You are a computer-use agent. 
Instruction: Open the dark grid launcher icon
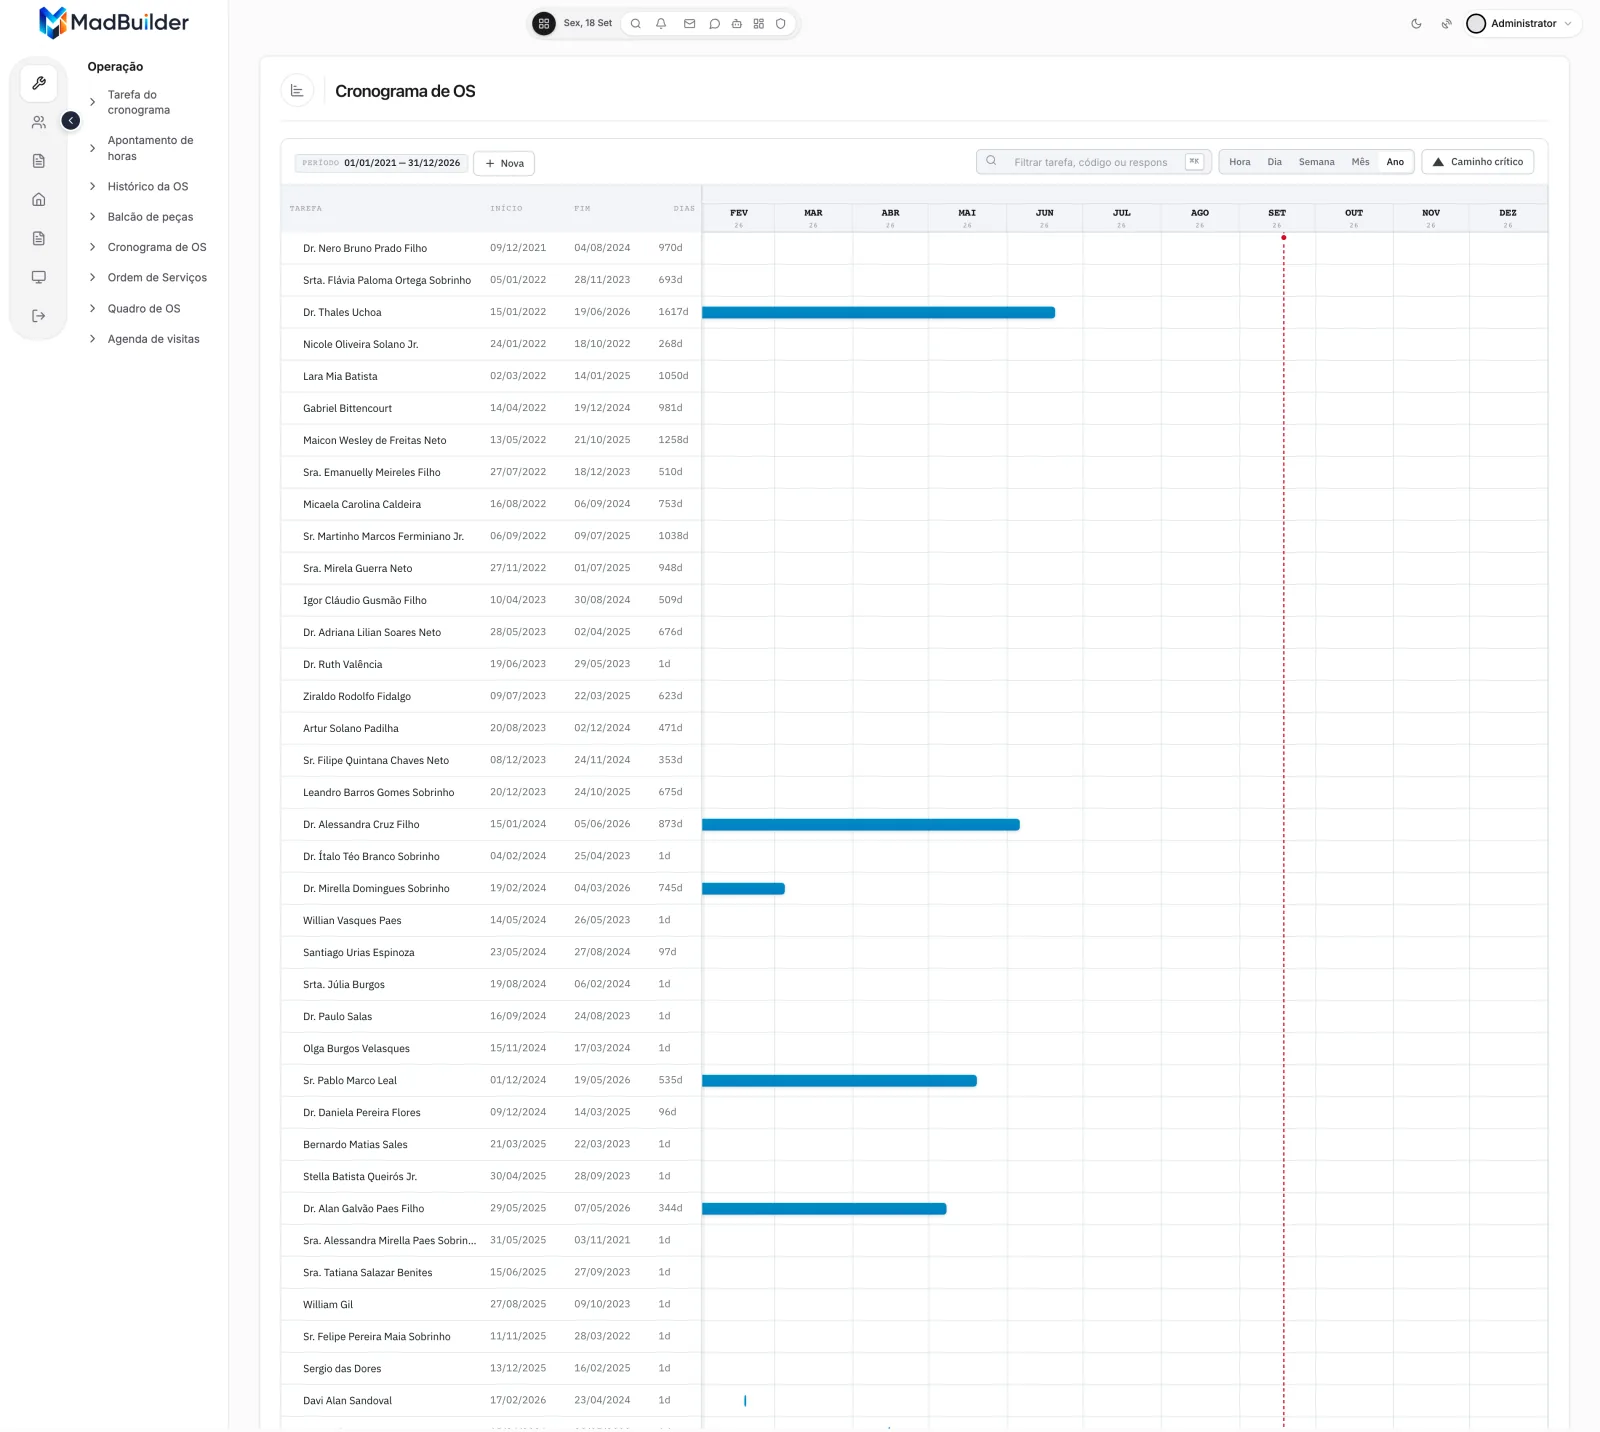[544, 23]
